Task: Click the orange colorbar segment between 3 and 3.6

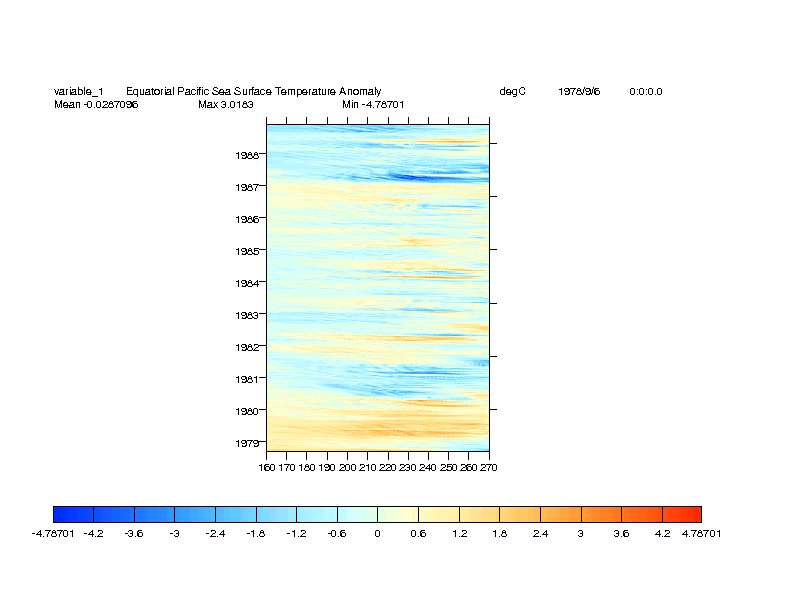Action: tap(600, 514)
